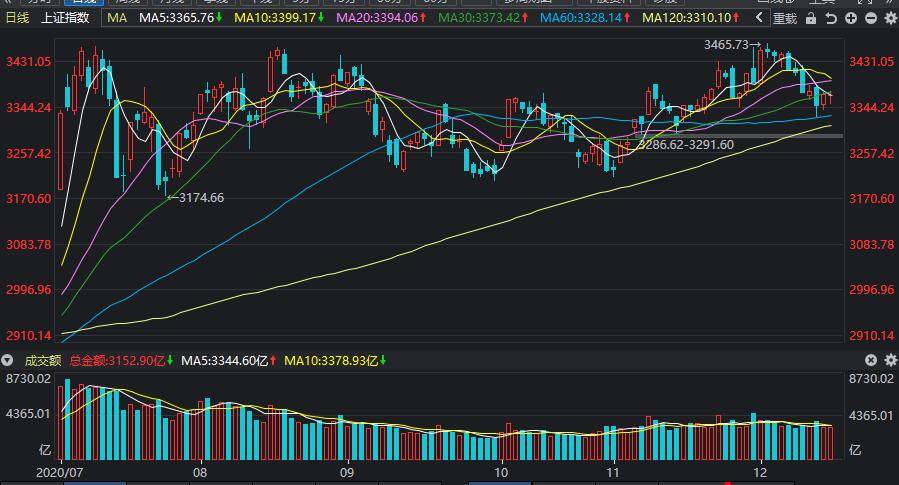
Task: Open chart settings gear at top right
Action: tap(890, 18)
